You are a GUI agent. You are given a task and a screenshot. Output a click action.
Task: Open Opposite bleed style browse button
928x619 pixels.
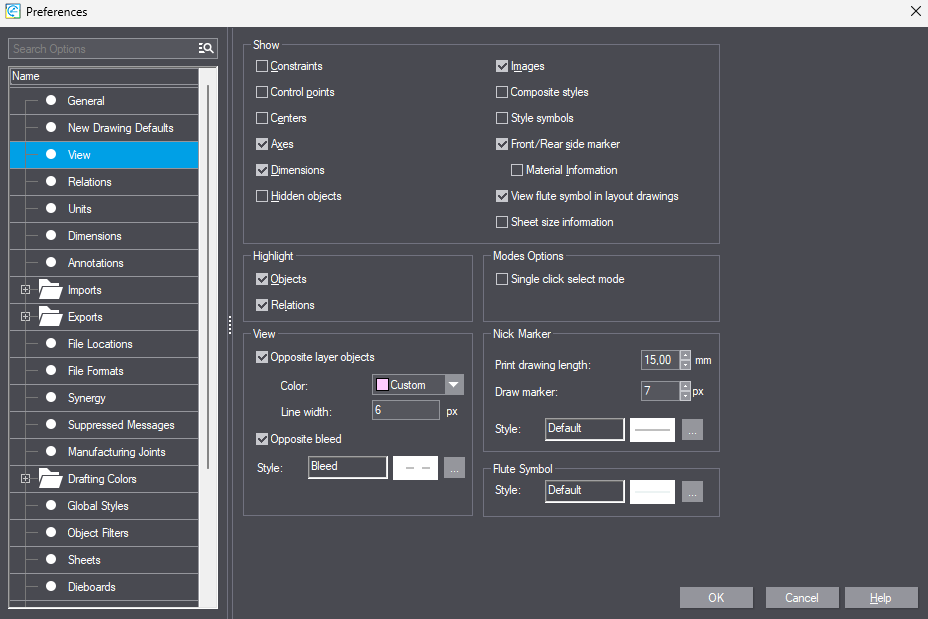pyautogui.click(x=454, y=467)
